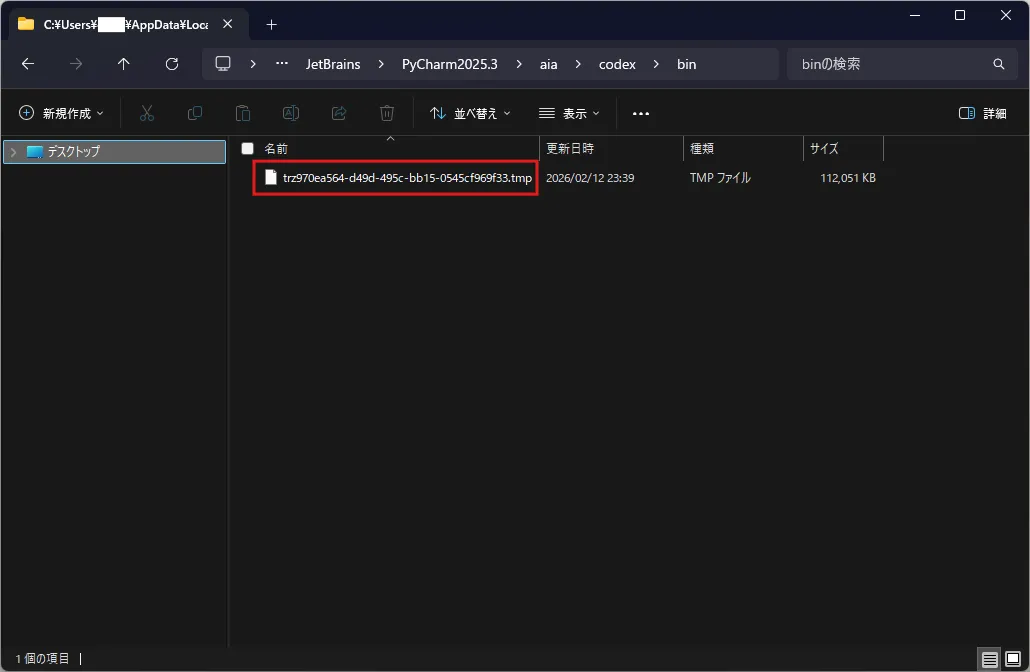Navigate back with the left arrow

coord(28,64)
